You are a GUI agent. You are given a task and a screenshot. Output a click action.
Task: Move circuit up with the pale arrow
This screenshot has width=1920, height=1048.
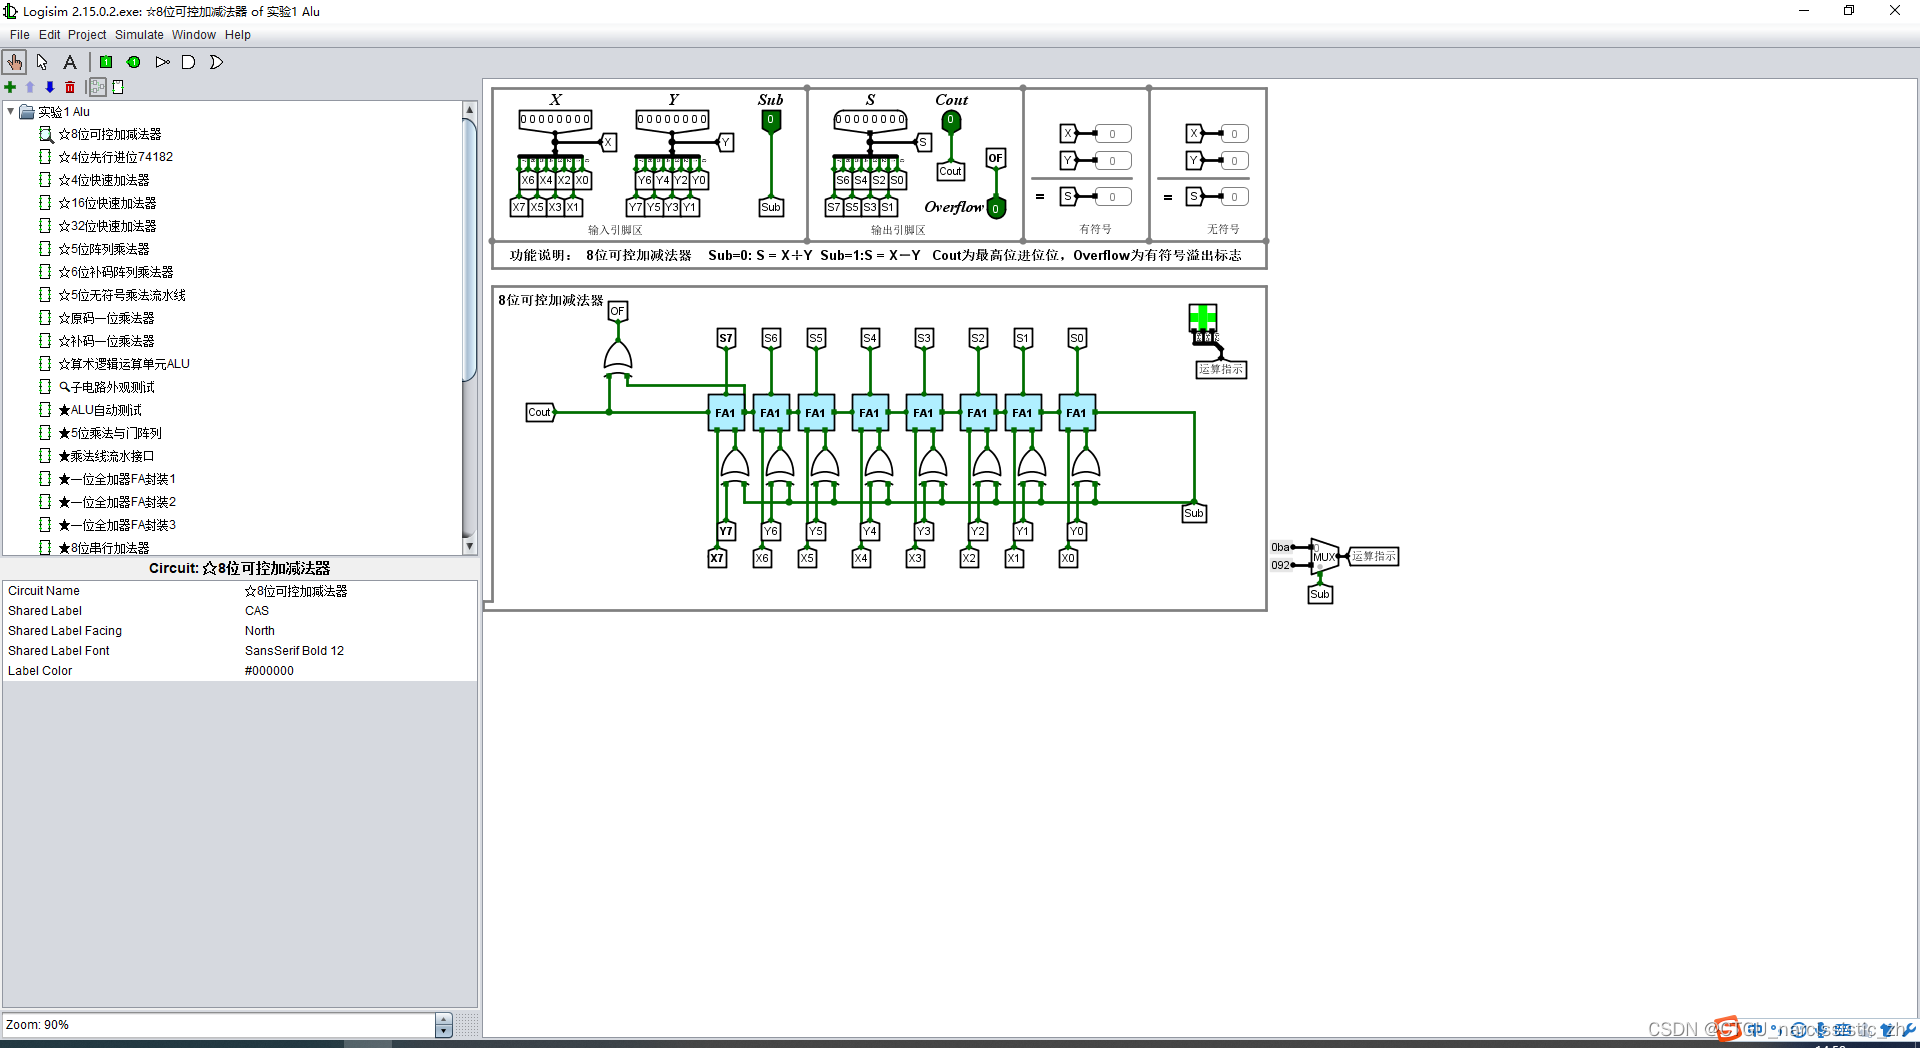click(x=30, y=87)
